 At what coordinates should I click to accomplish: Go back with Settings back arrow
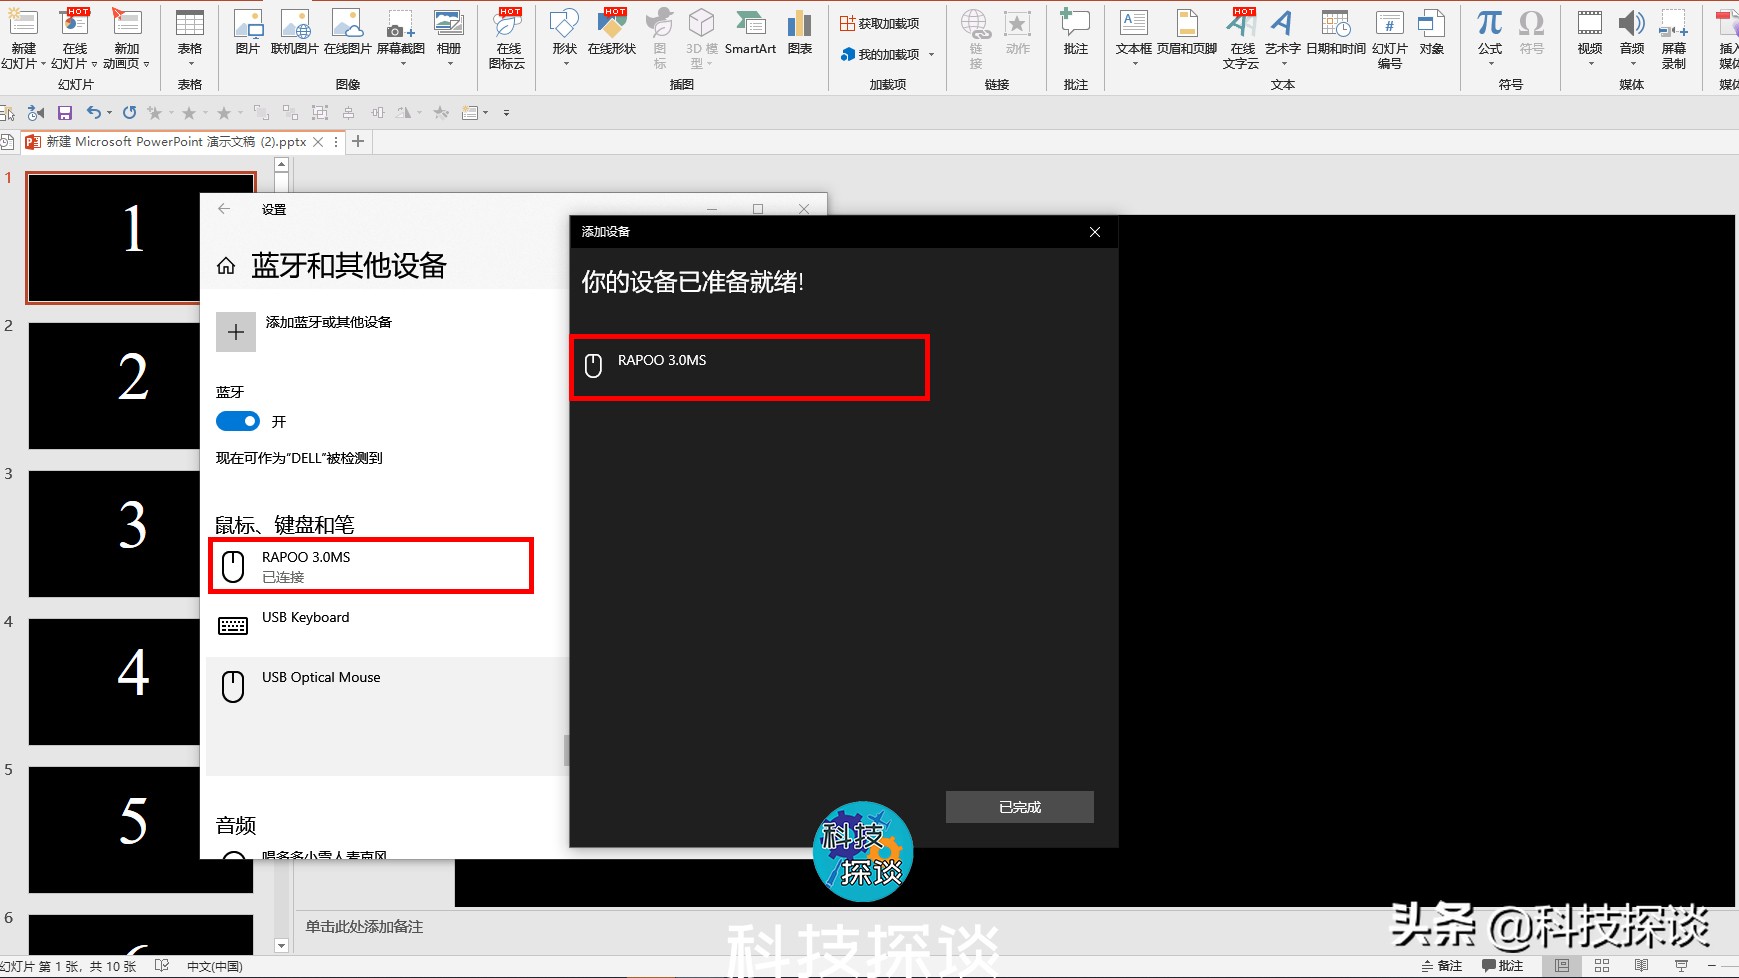224,209
